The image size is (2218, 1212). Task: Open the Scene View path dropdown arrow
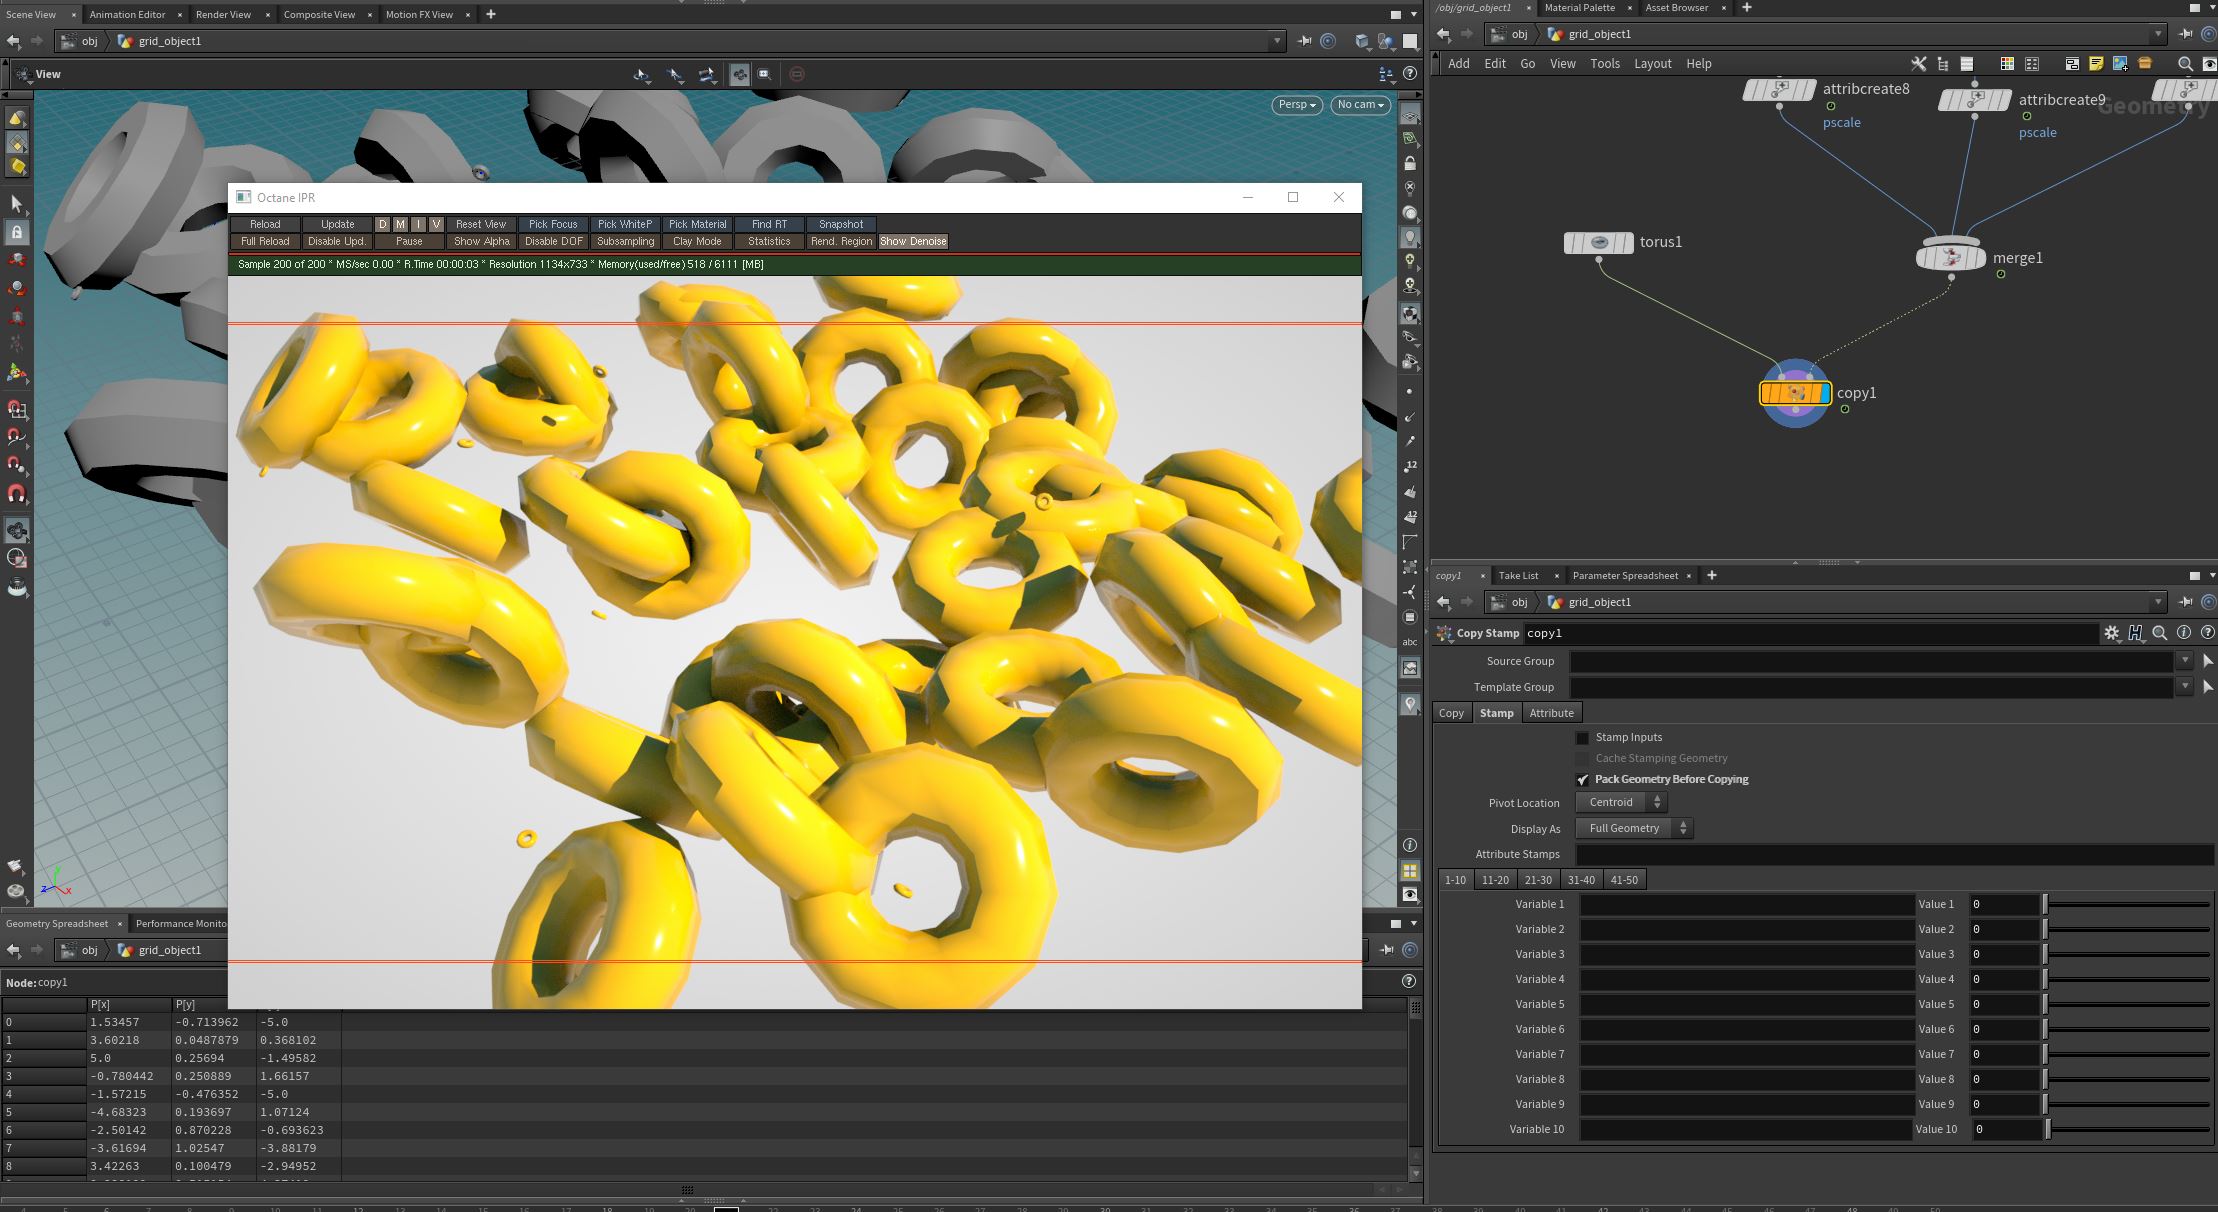[1276, 41]
